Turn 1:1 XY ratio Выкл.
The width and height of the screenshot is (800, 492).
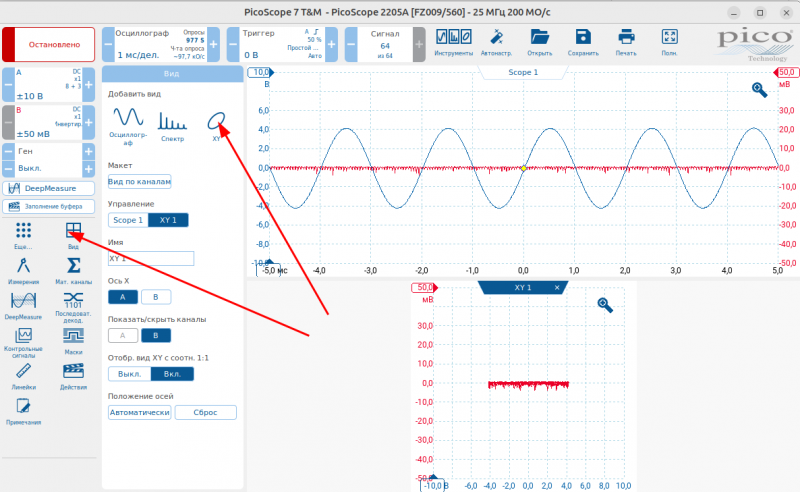point(130,374)
